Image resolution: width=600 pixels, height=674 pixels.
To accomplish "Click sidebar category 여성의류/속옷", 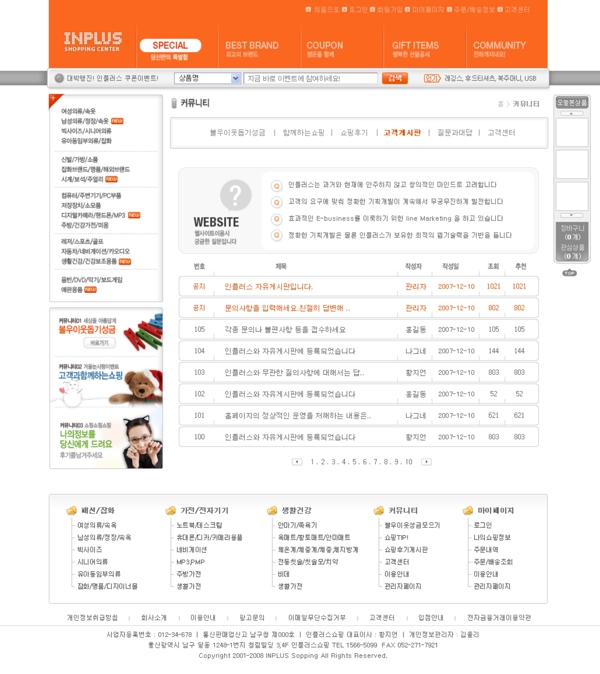I will pyautogui.click(x=78, y=111).
